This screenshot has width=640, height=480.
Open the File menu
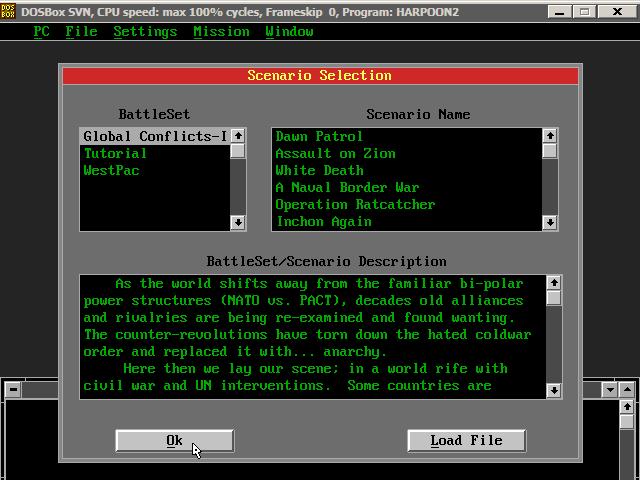coord(81,31)
